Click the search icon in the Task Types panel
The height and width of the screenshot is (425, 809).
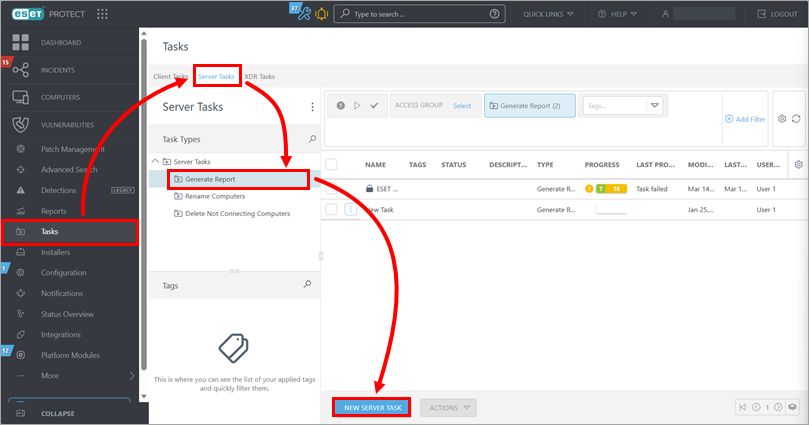pyautogui.click(x=312, y=140)
